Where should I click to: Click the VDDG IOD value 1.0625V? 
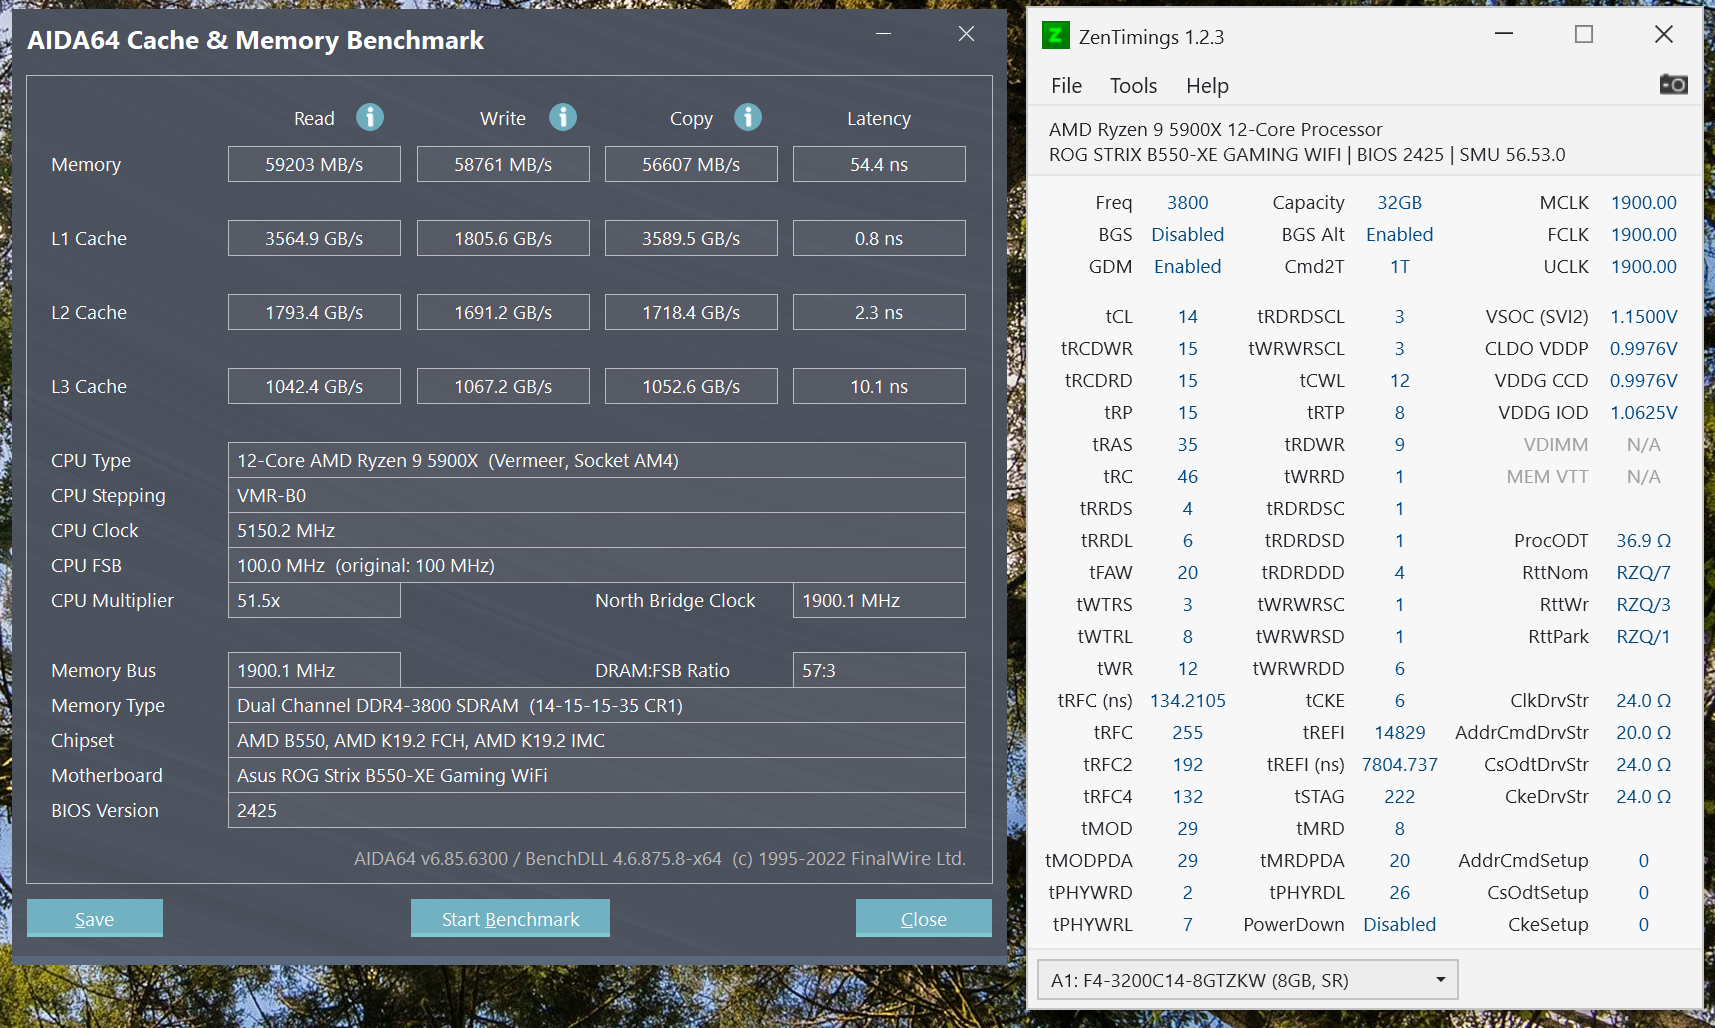click(1643, 412)
